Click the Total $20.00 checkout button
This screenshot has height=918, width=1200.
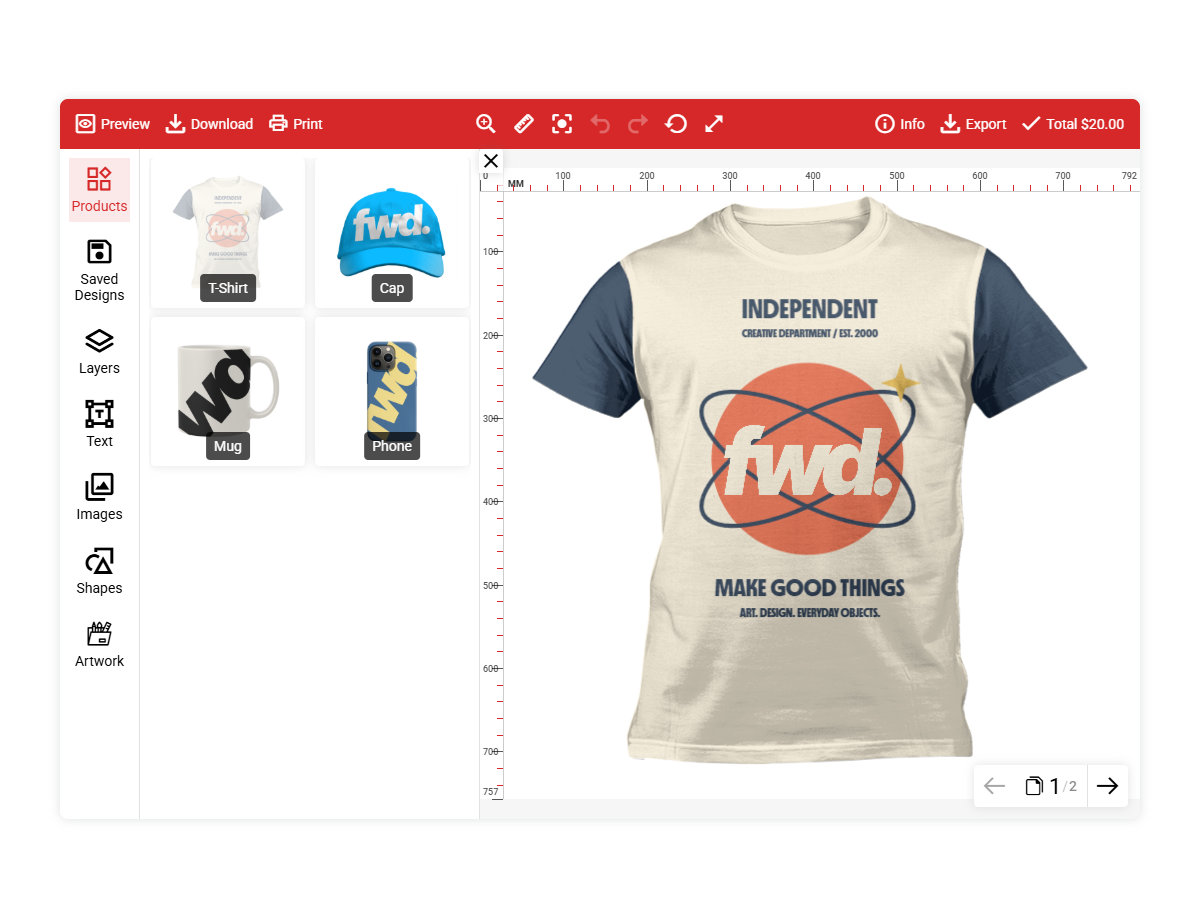click(x=1072, y=124)
